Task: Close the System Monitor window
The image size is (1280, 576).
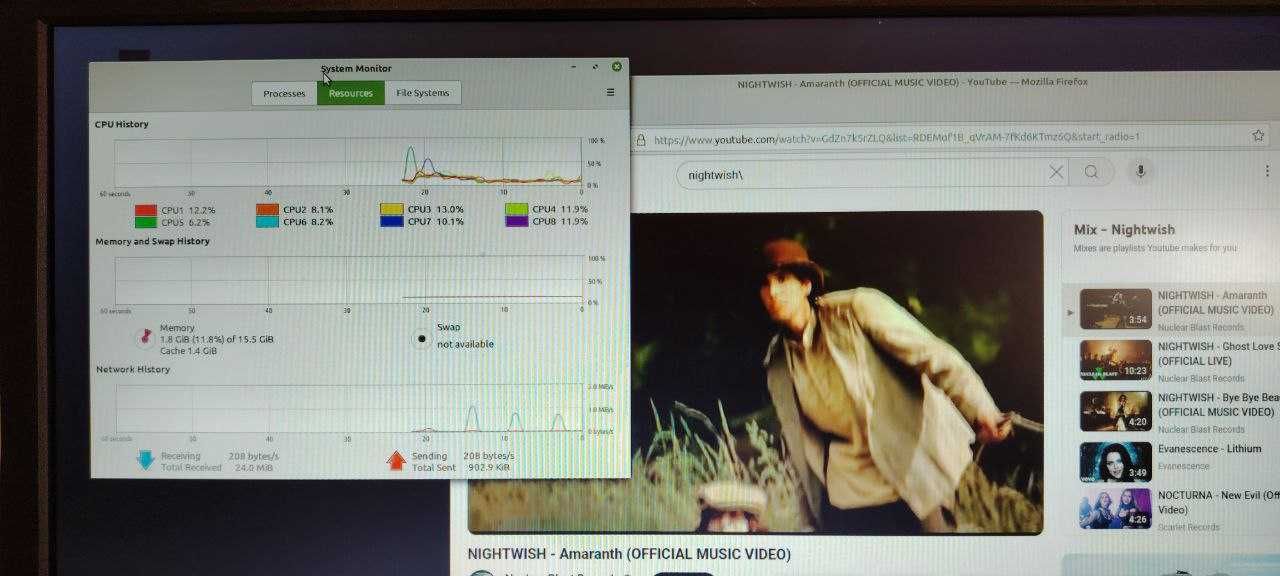Action: click(x=616, y=67)
